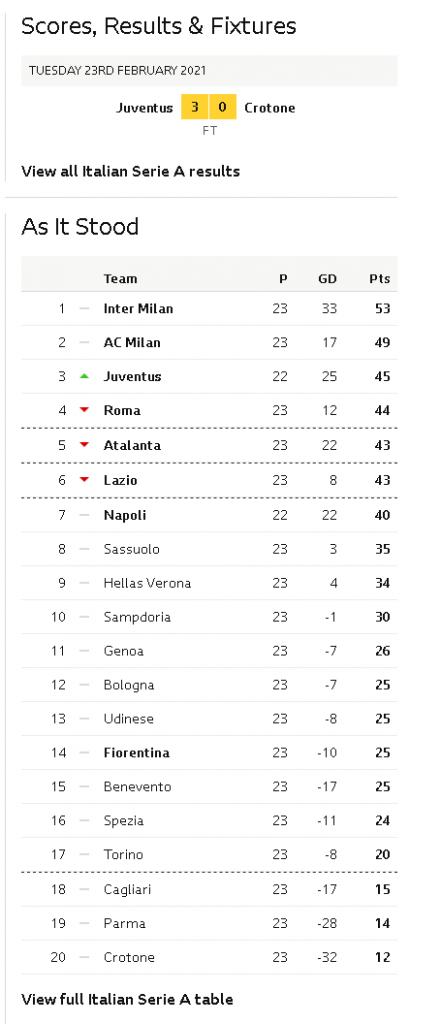Image resolution: width=441 pixels, height=1024 pixels.
Task: Click Crotone in the match result
Action: (x=270, y=108)
